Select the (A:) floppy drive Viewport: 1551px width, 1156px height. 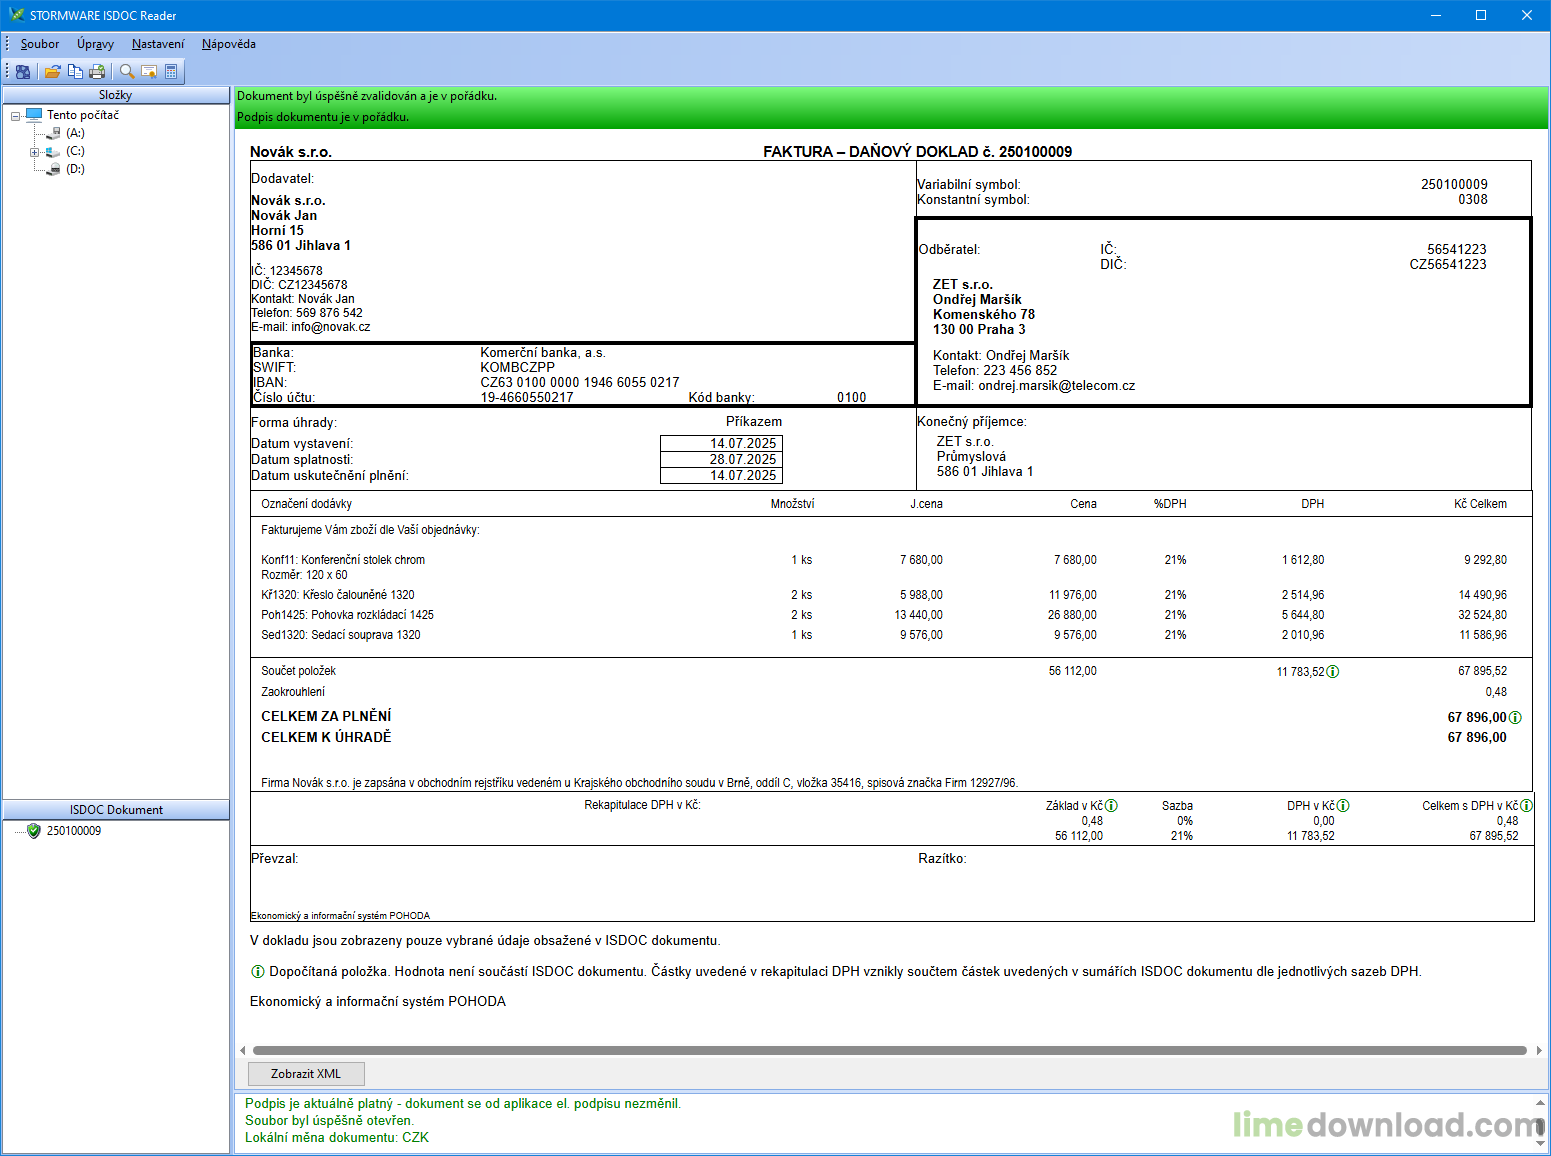coord(75,133)
